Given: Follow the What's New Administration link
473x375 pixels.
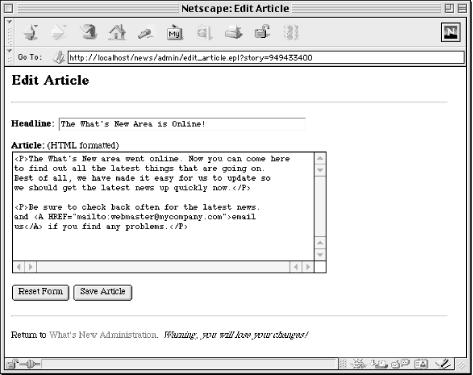Looking at the screenshot, I should (x=103, y=335).
